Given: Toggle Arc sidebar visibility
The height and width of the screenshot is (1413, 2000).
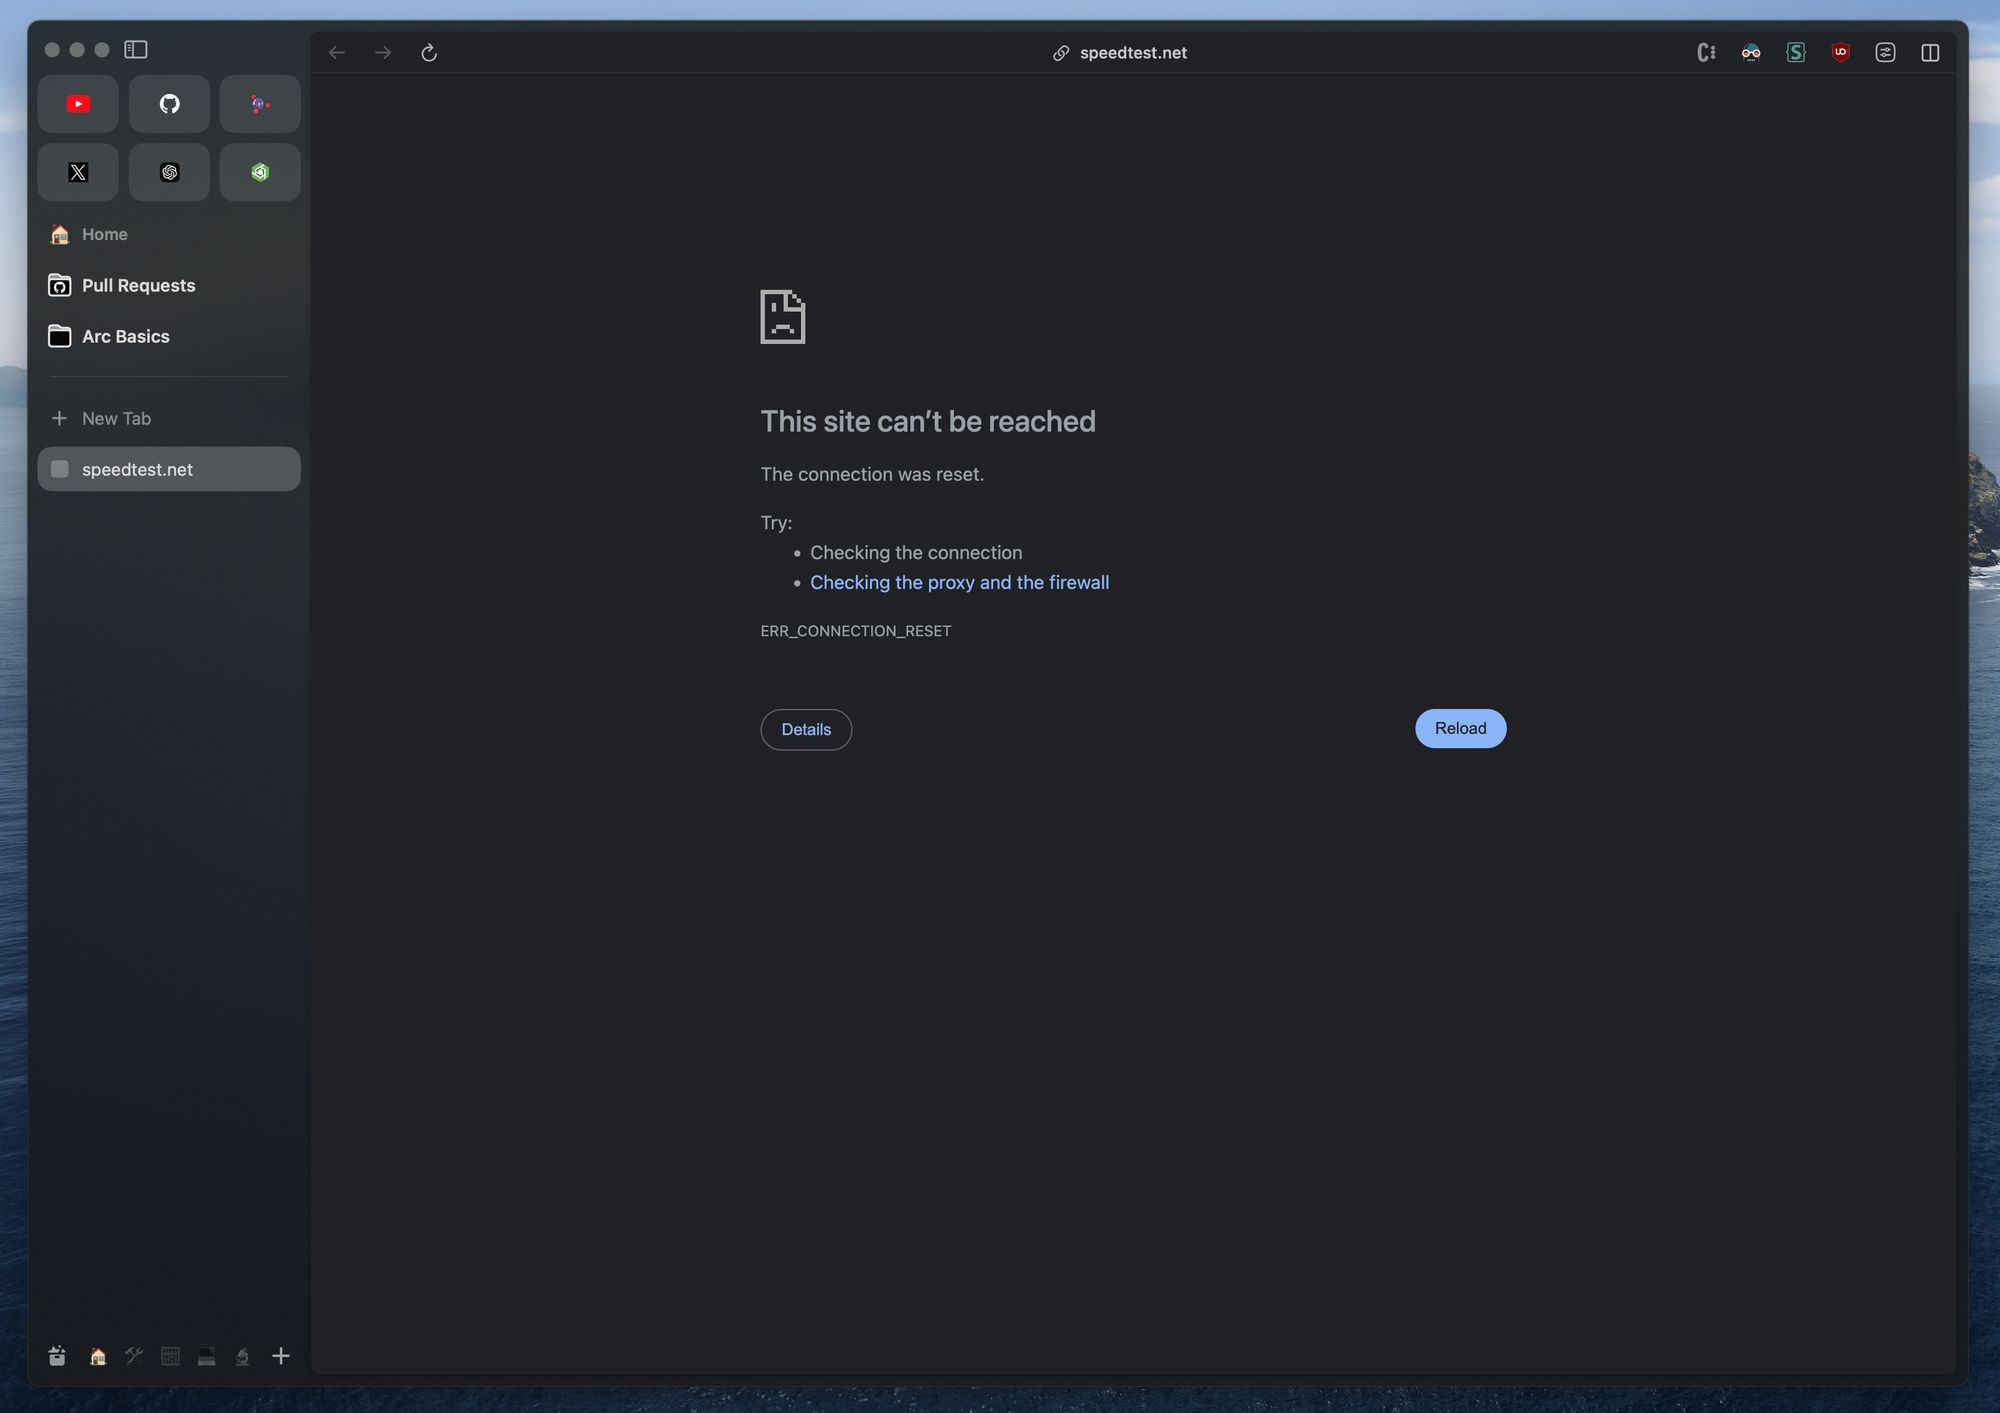Looking at the screenshot, I should pyautogui.click(x=136, y=49).
